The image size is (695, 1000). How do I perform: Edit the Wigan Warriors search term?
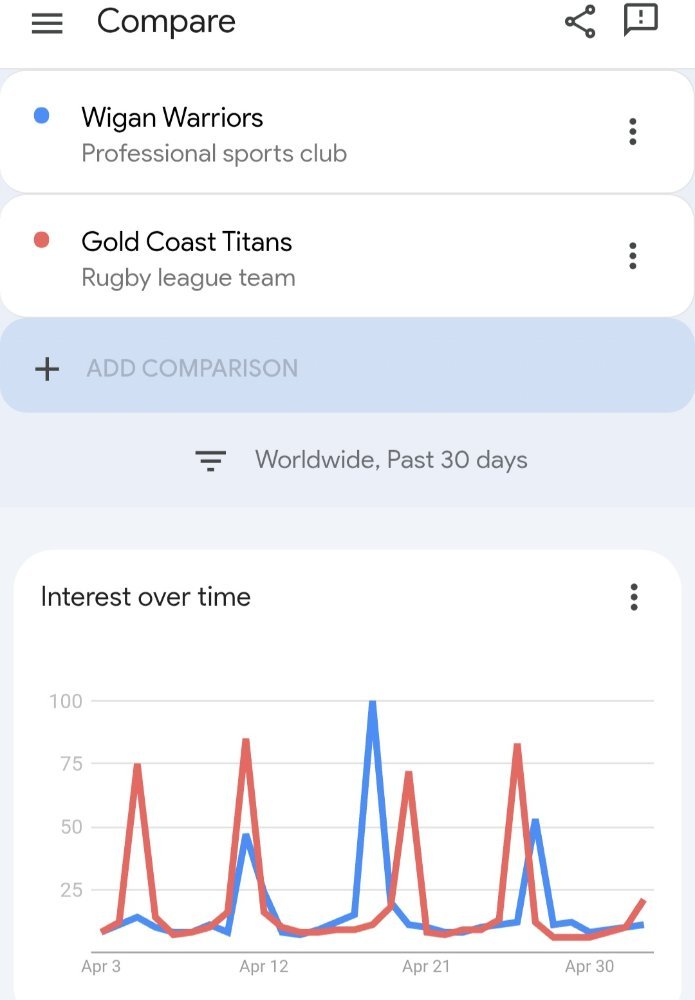172,118
